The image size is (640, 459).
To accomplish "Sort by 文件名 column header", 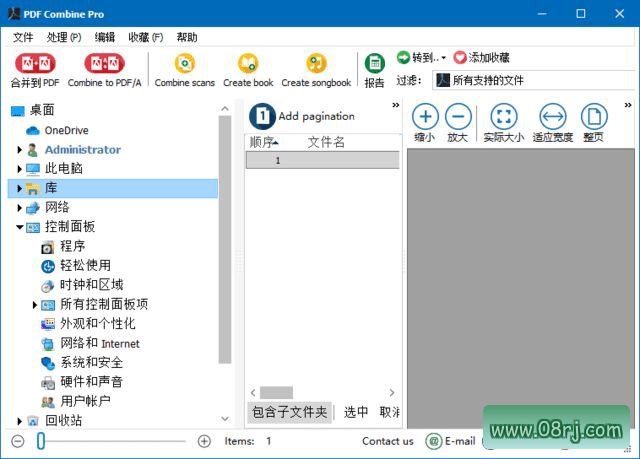I will click(326, 142).
